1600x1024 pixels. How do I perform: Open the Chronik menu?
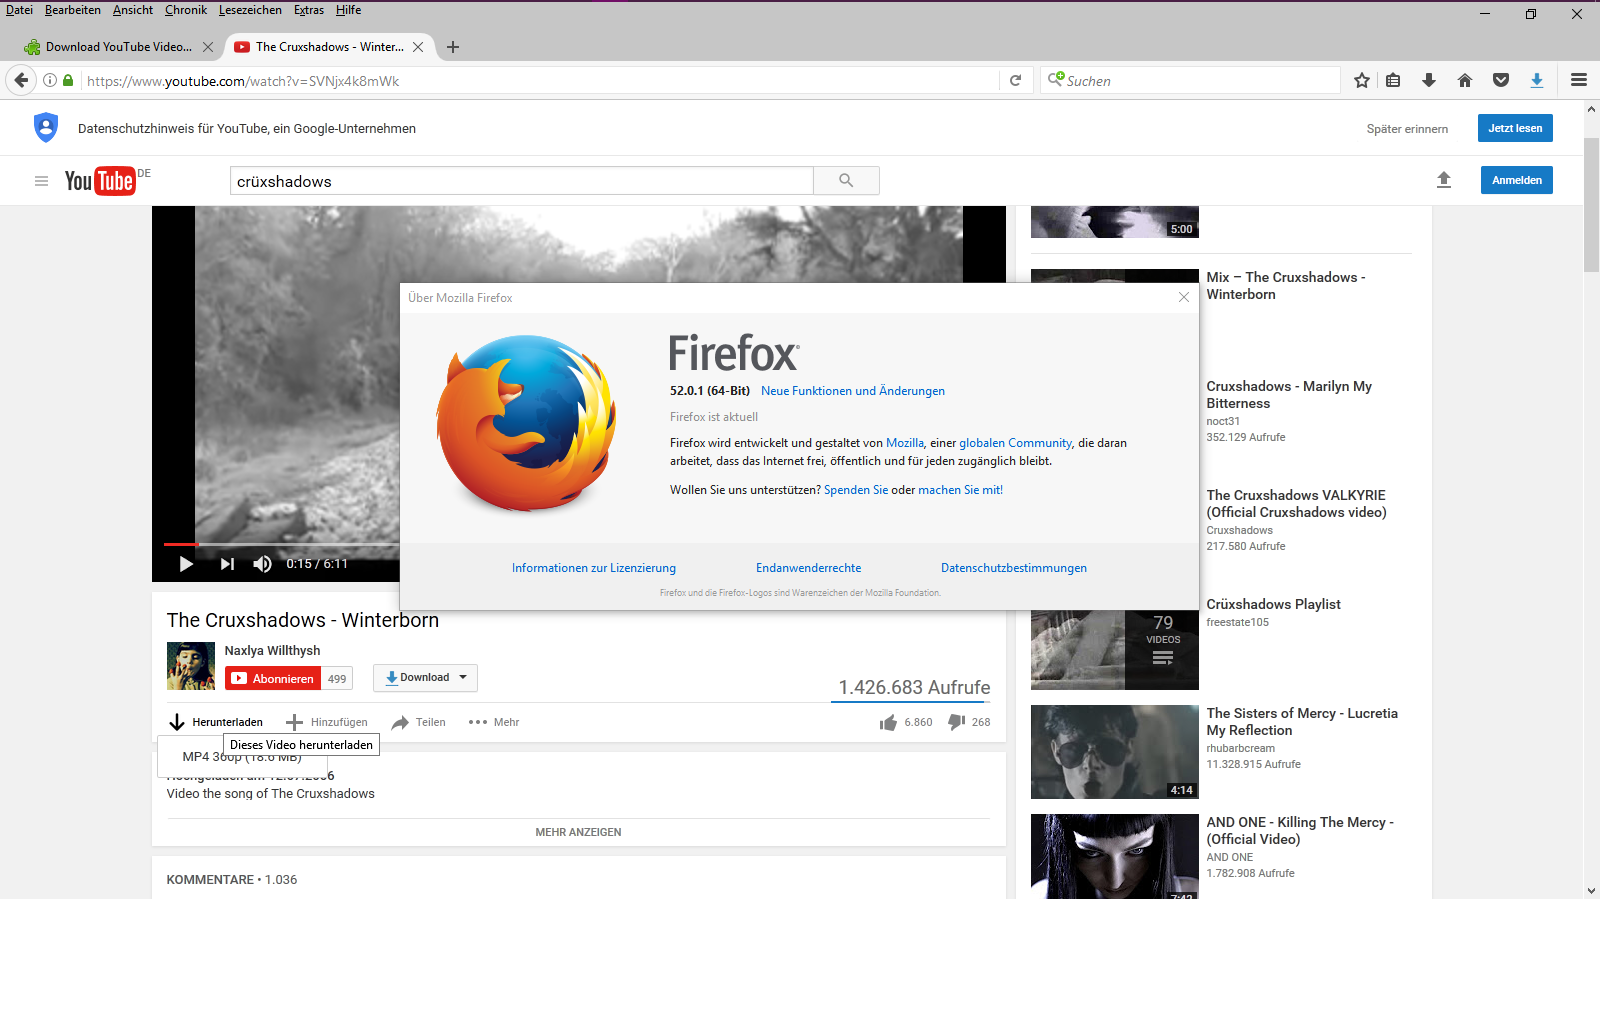point(186,10)
